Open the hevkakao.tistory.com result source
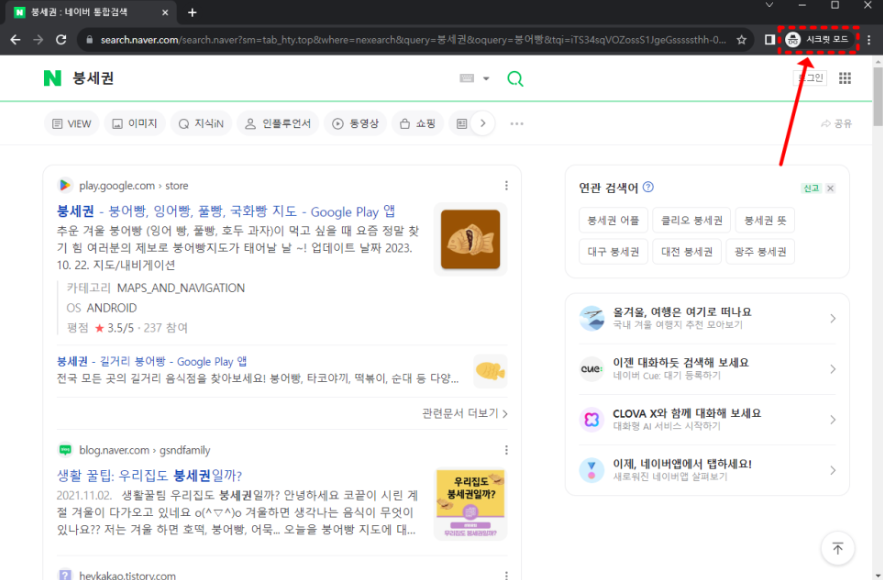The height and width of the screenshot is (580, 883). [127, 575]
